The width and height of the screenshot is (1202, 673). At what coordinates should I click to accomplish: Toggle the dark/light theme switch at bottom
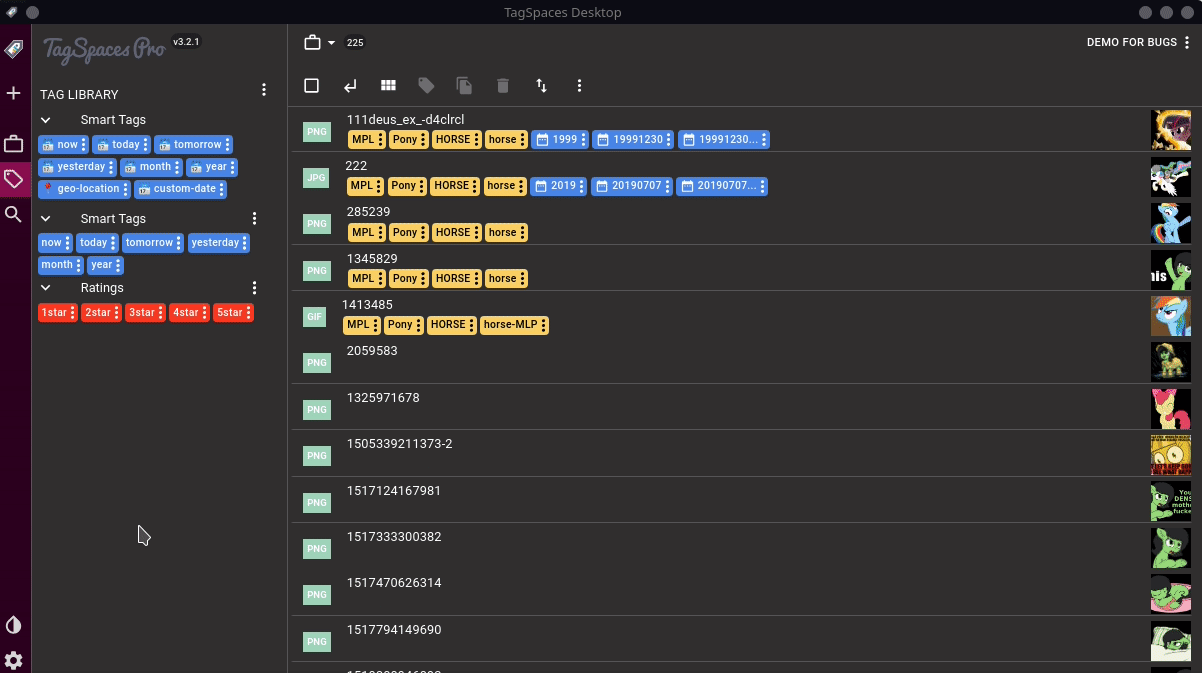point(14,624)
